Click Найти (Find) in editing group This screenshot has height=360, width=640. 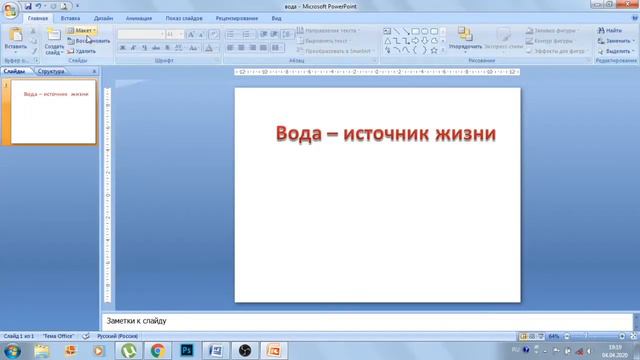click(x=610, y=31)
